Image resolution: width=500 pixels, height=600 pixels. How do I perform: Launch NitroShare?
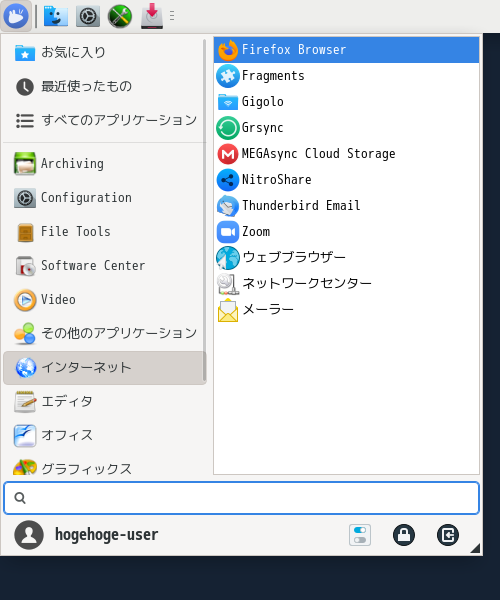coord(346,180)
